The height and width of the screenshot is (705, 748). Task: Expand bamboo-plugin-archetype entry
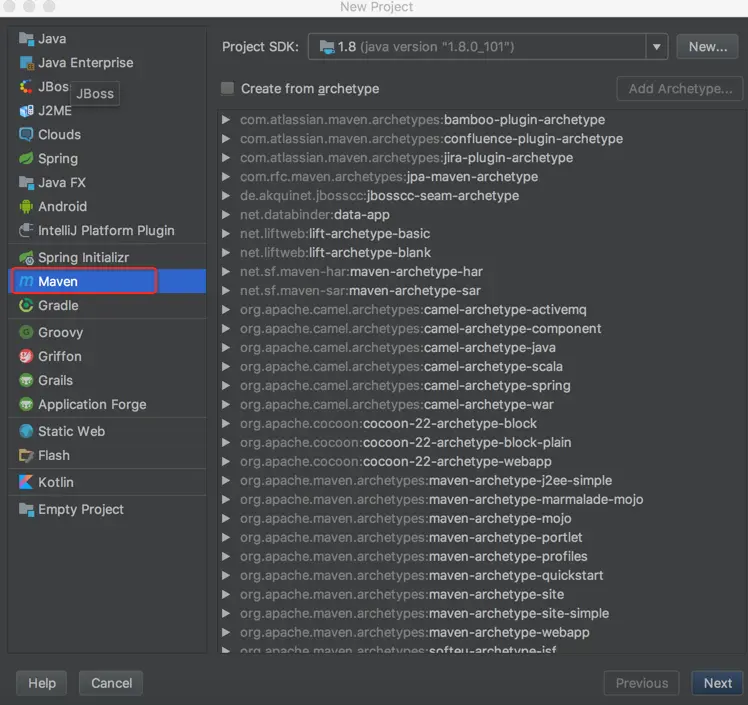[226, 120]
